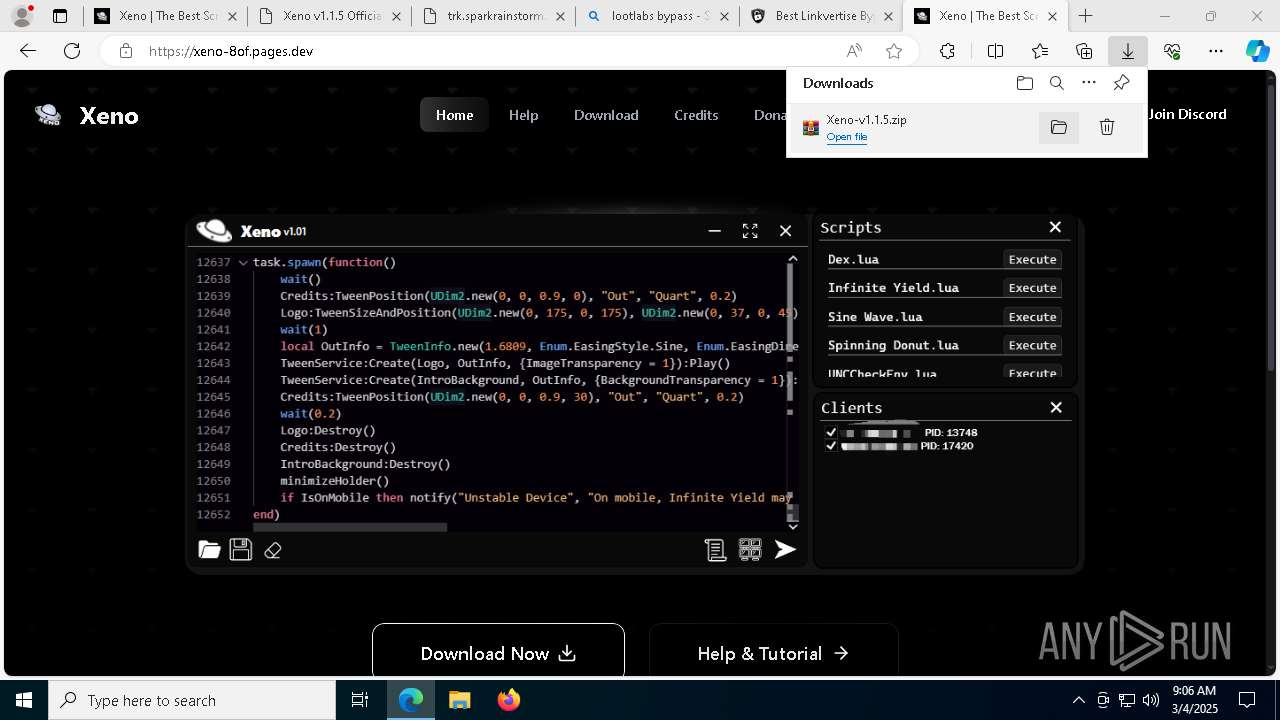Click the open folder icon in Xeno editor
The width and height of the screenshot is (1280, 720).
pyautogui.click(x=209, y=549)
